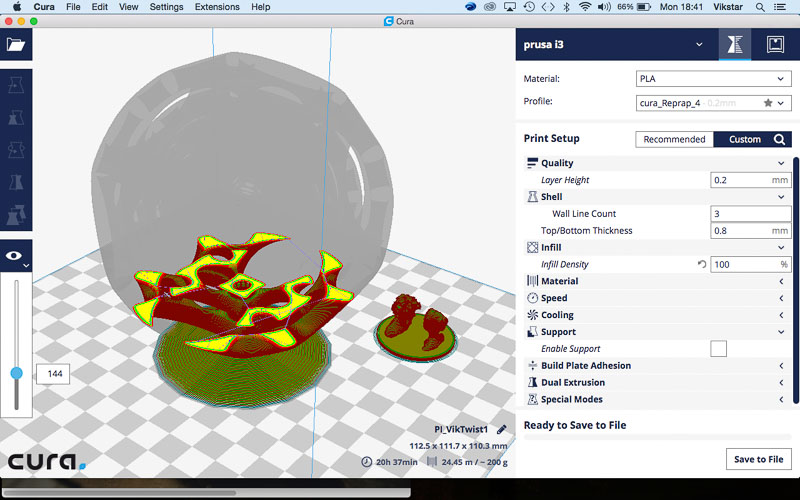Expand the Special Modes section
This screenshot has width=800, height=500.
(x=781, y=399)
